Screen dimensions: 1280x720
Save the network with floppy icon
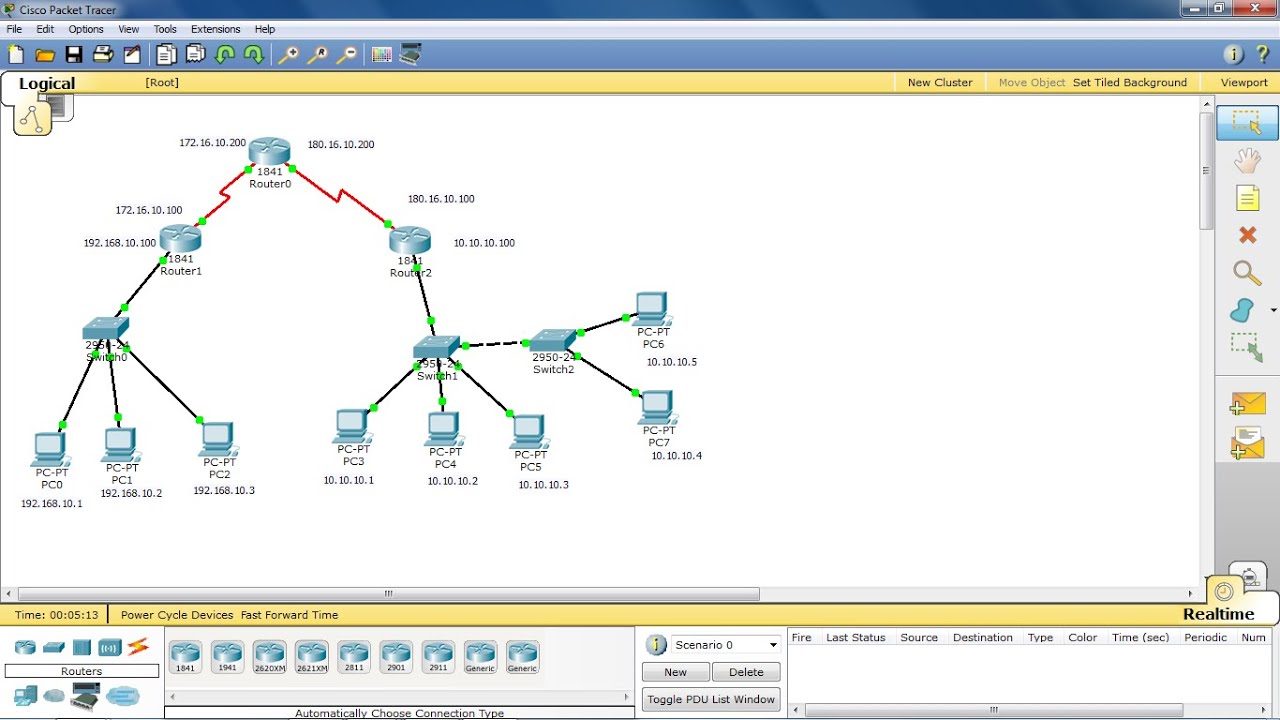tap(74, 55)
